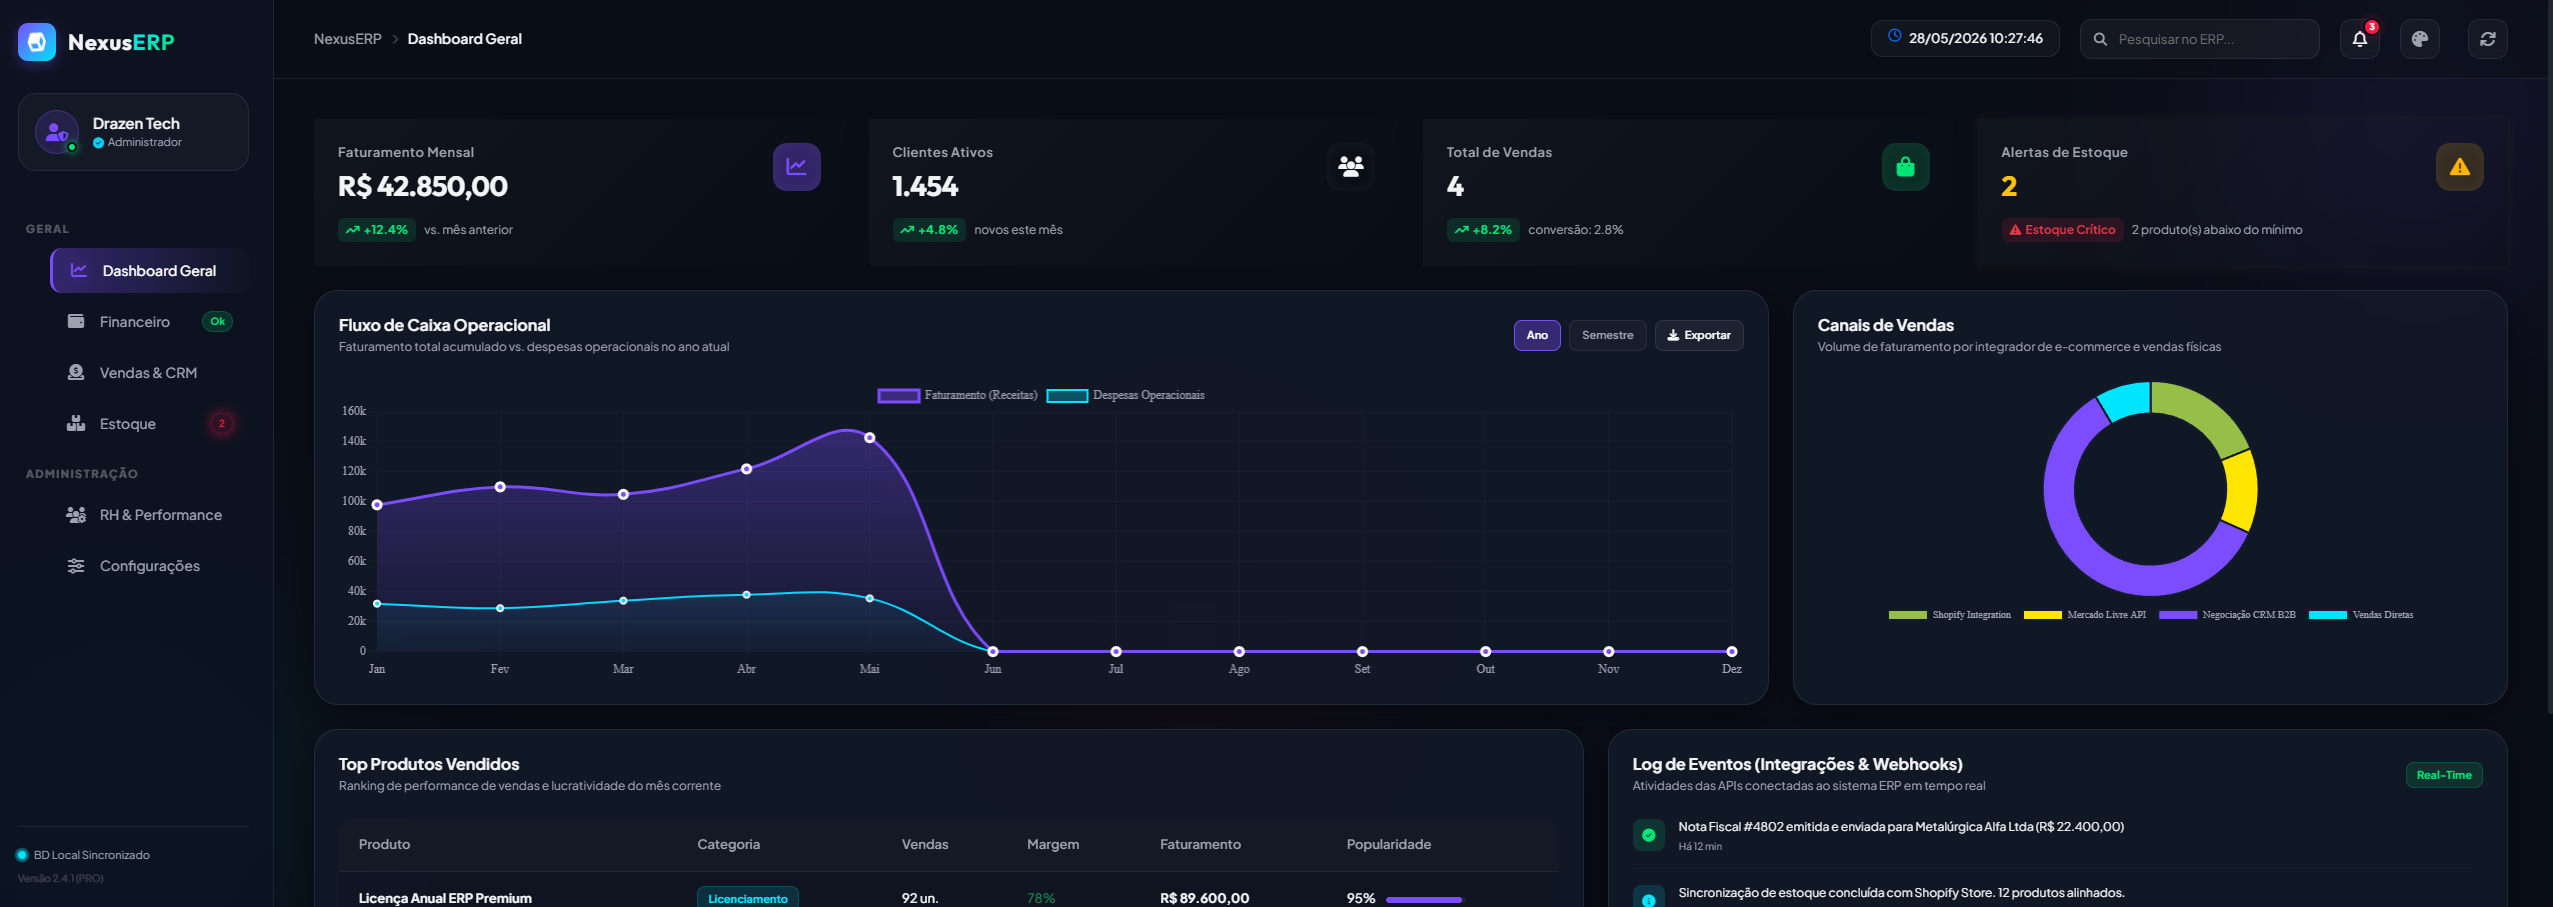The width and height of the screenshot is (2553, 907).
Task: Select the Ano period view
Action: 1536,336
